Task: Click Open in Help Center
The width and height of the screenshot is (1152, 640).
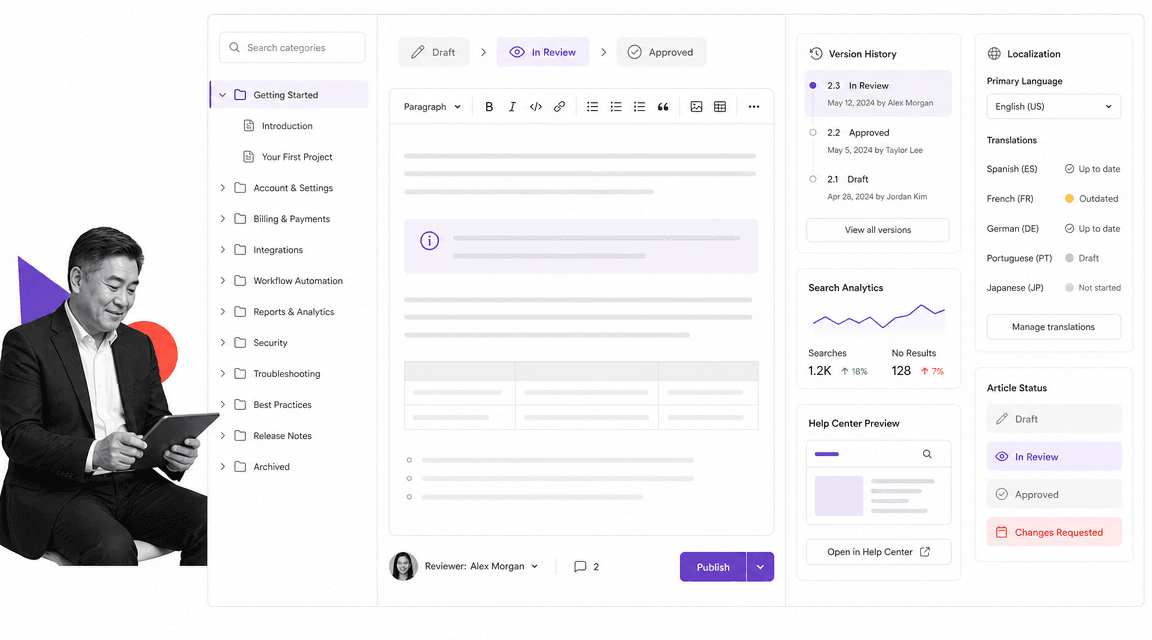Action: [879, 552]
